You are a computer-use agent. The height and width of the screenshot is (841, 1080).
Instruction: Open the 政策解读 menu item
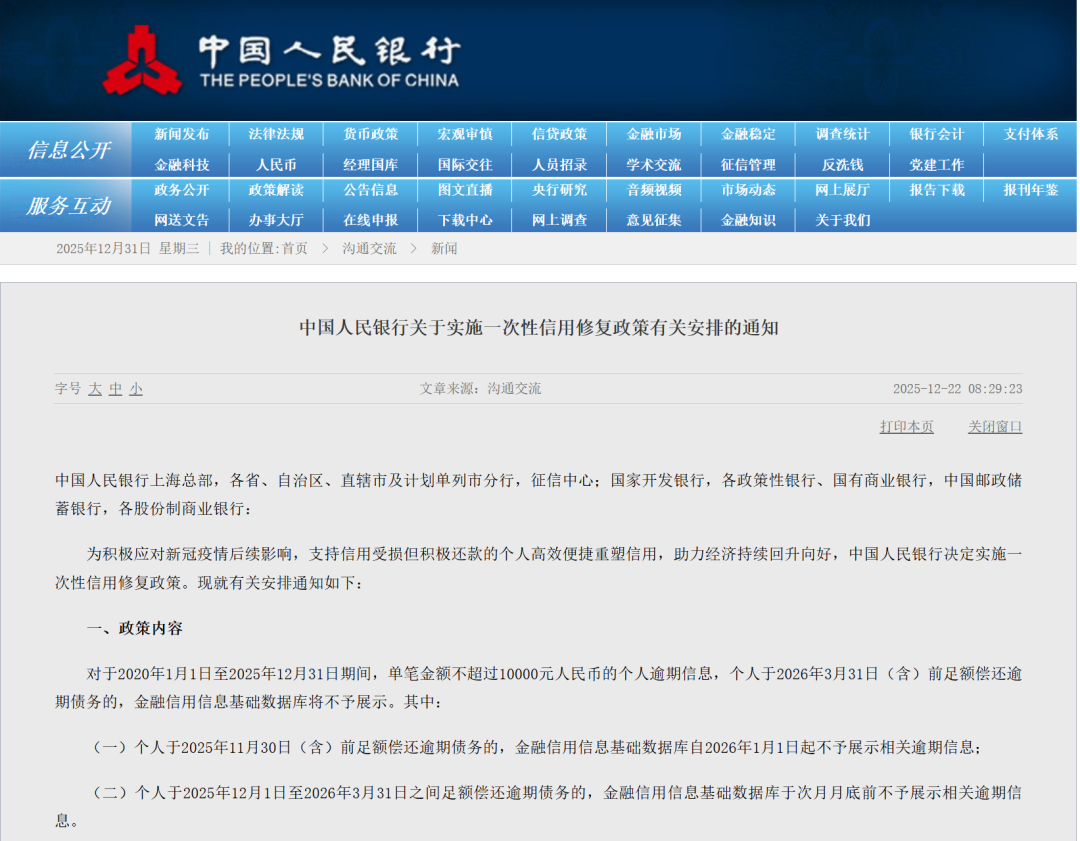coord(276,190)
